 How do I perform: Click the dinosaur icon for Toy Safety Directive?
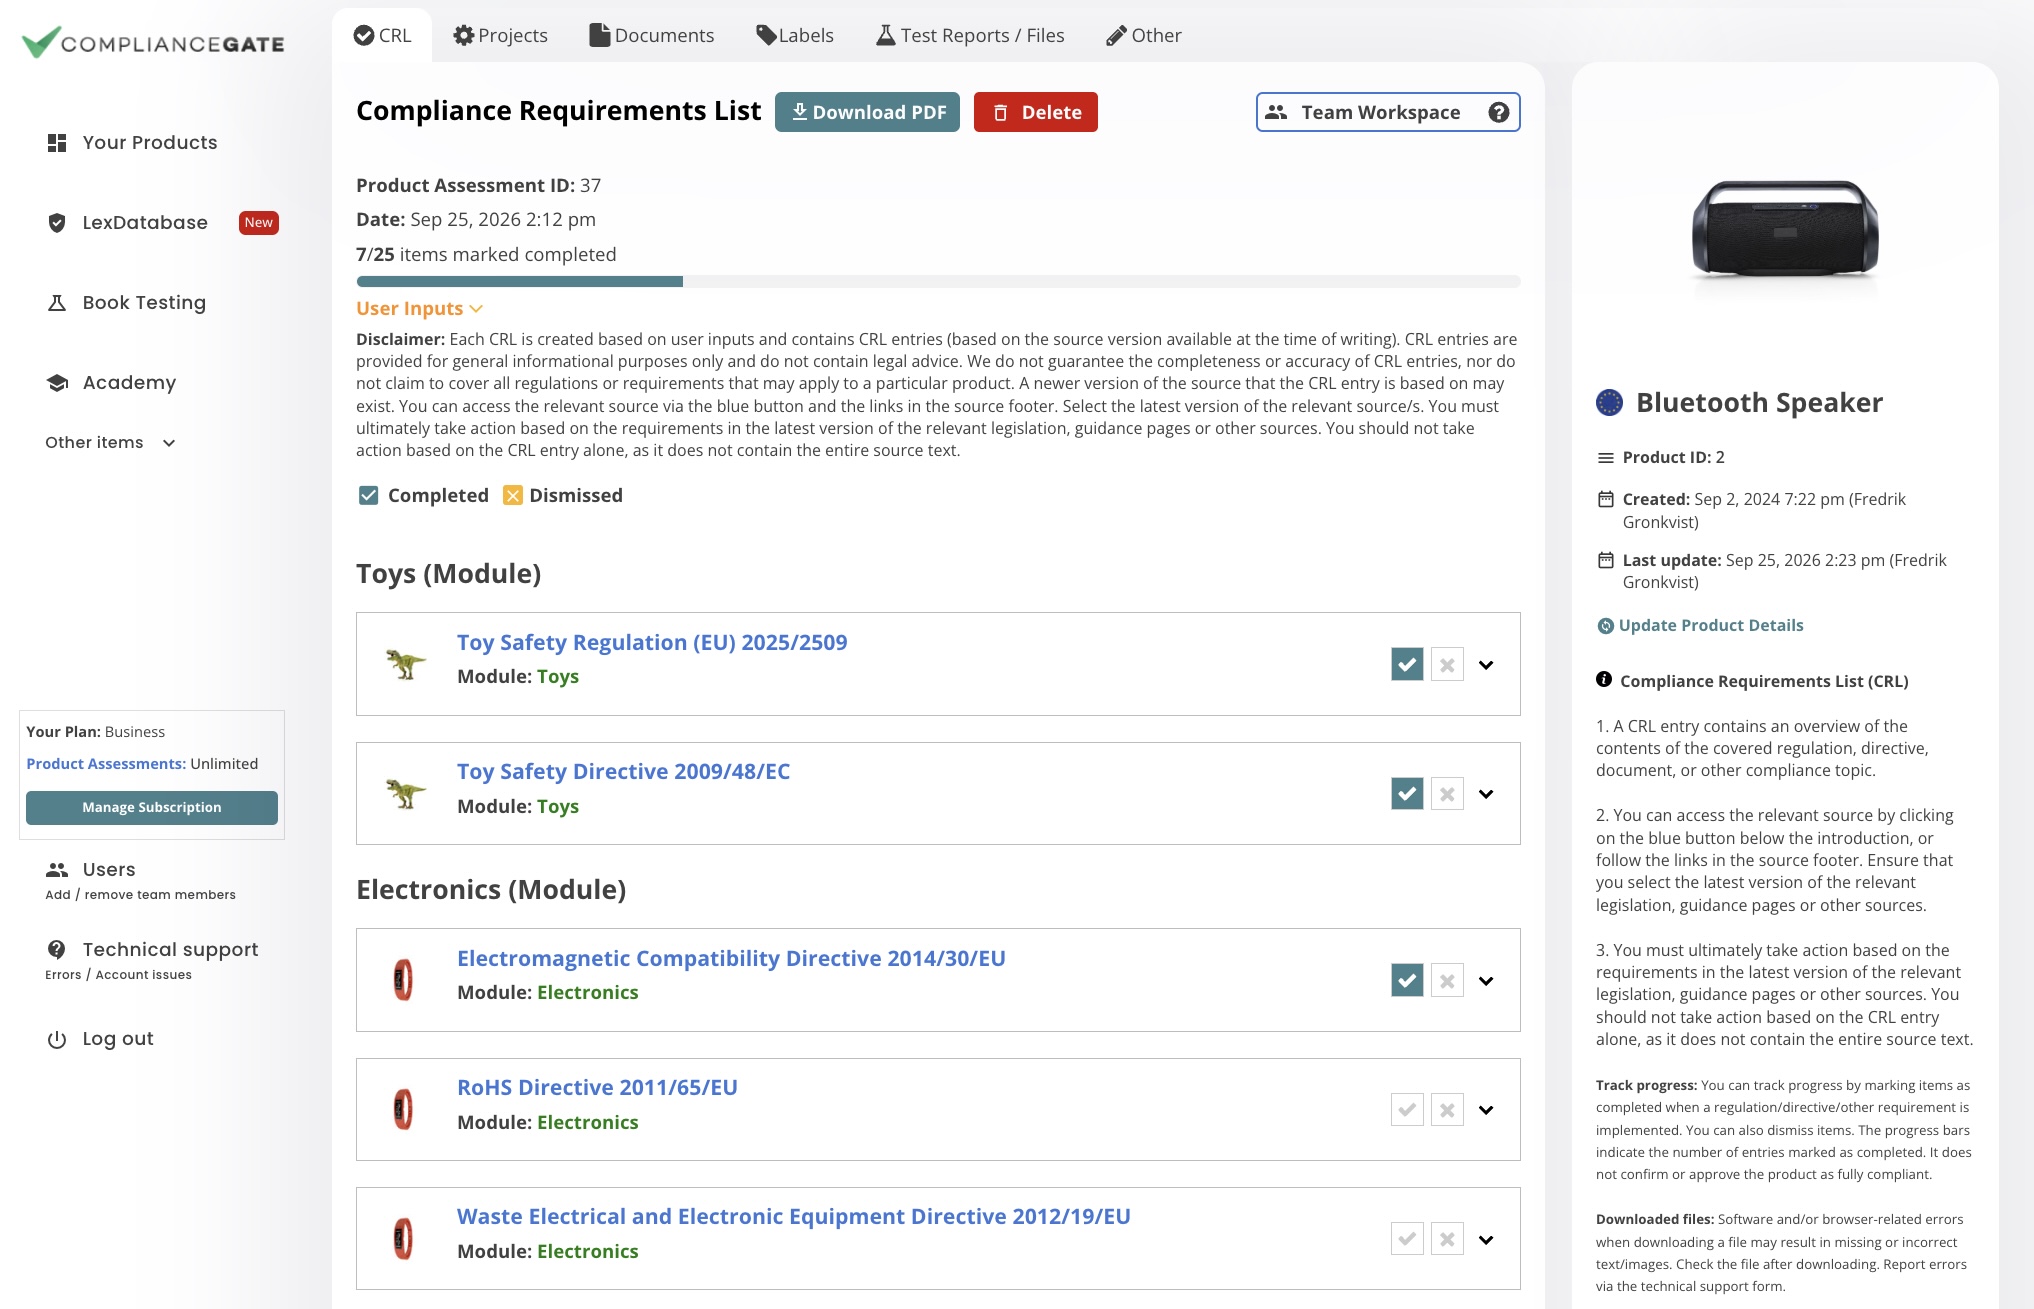point(405,793)
